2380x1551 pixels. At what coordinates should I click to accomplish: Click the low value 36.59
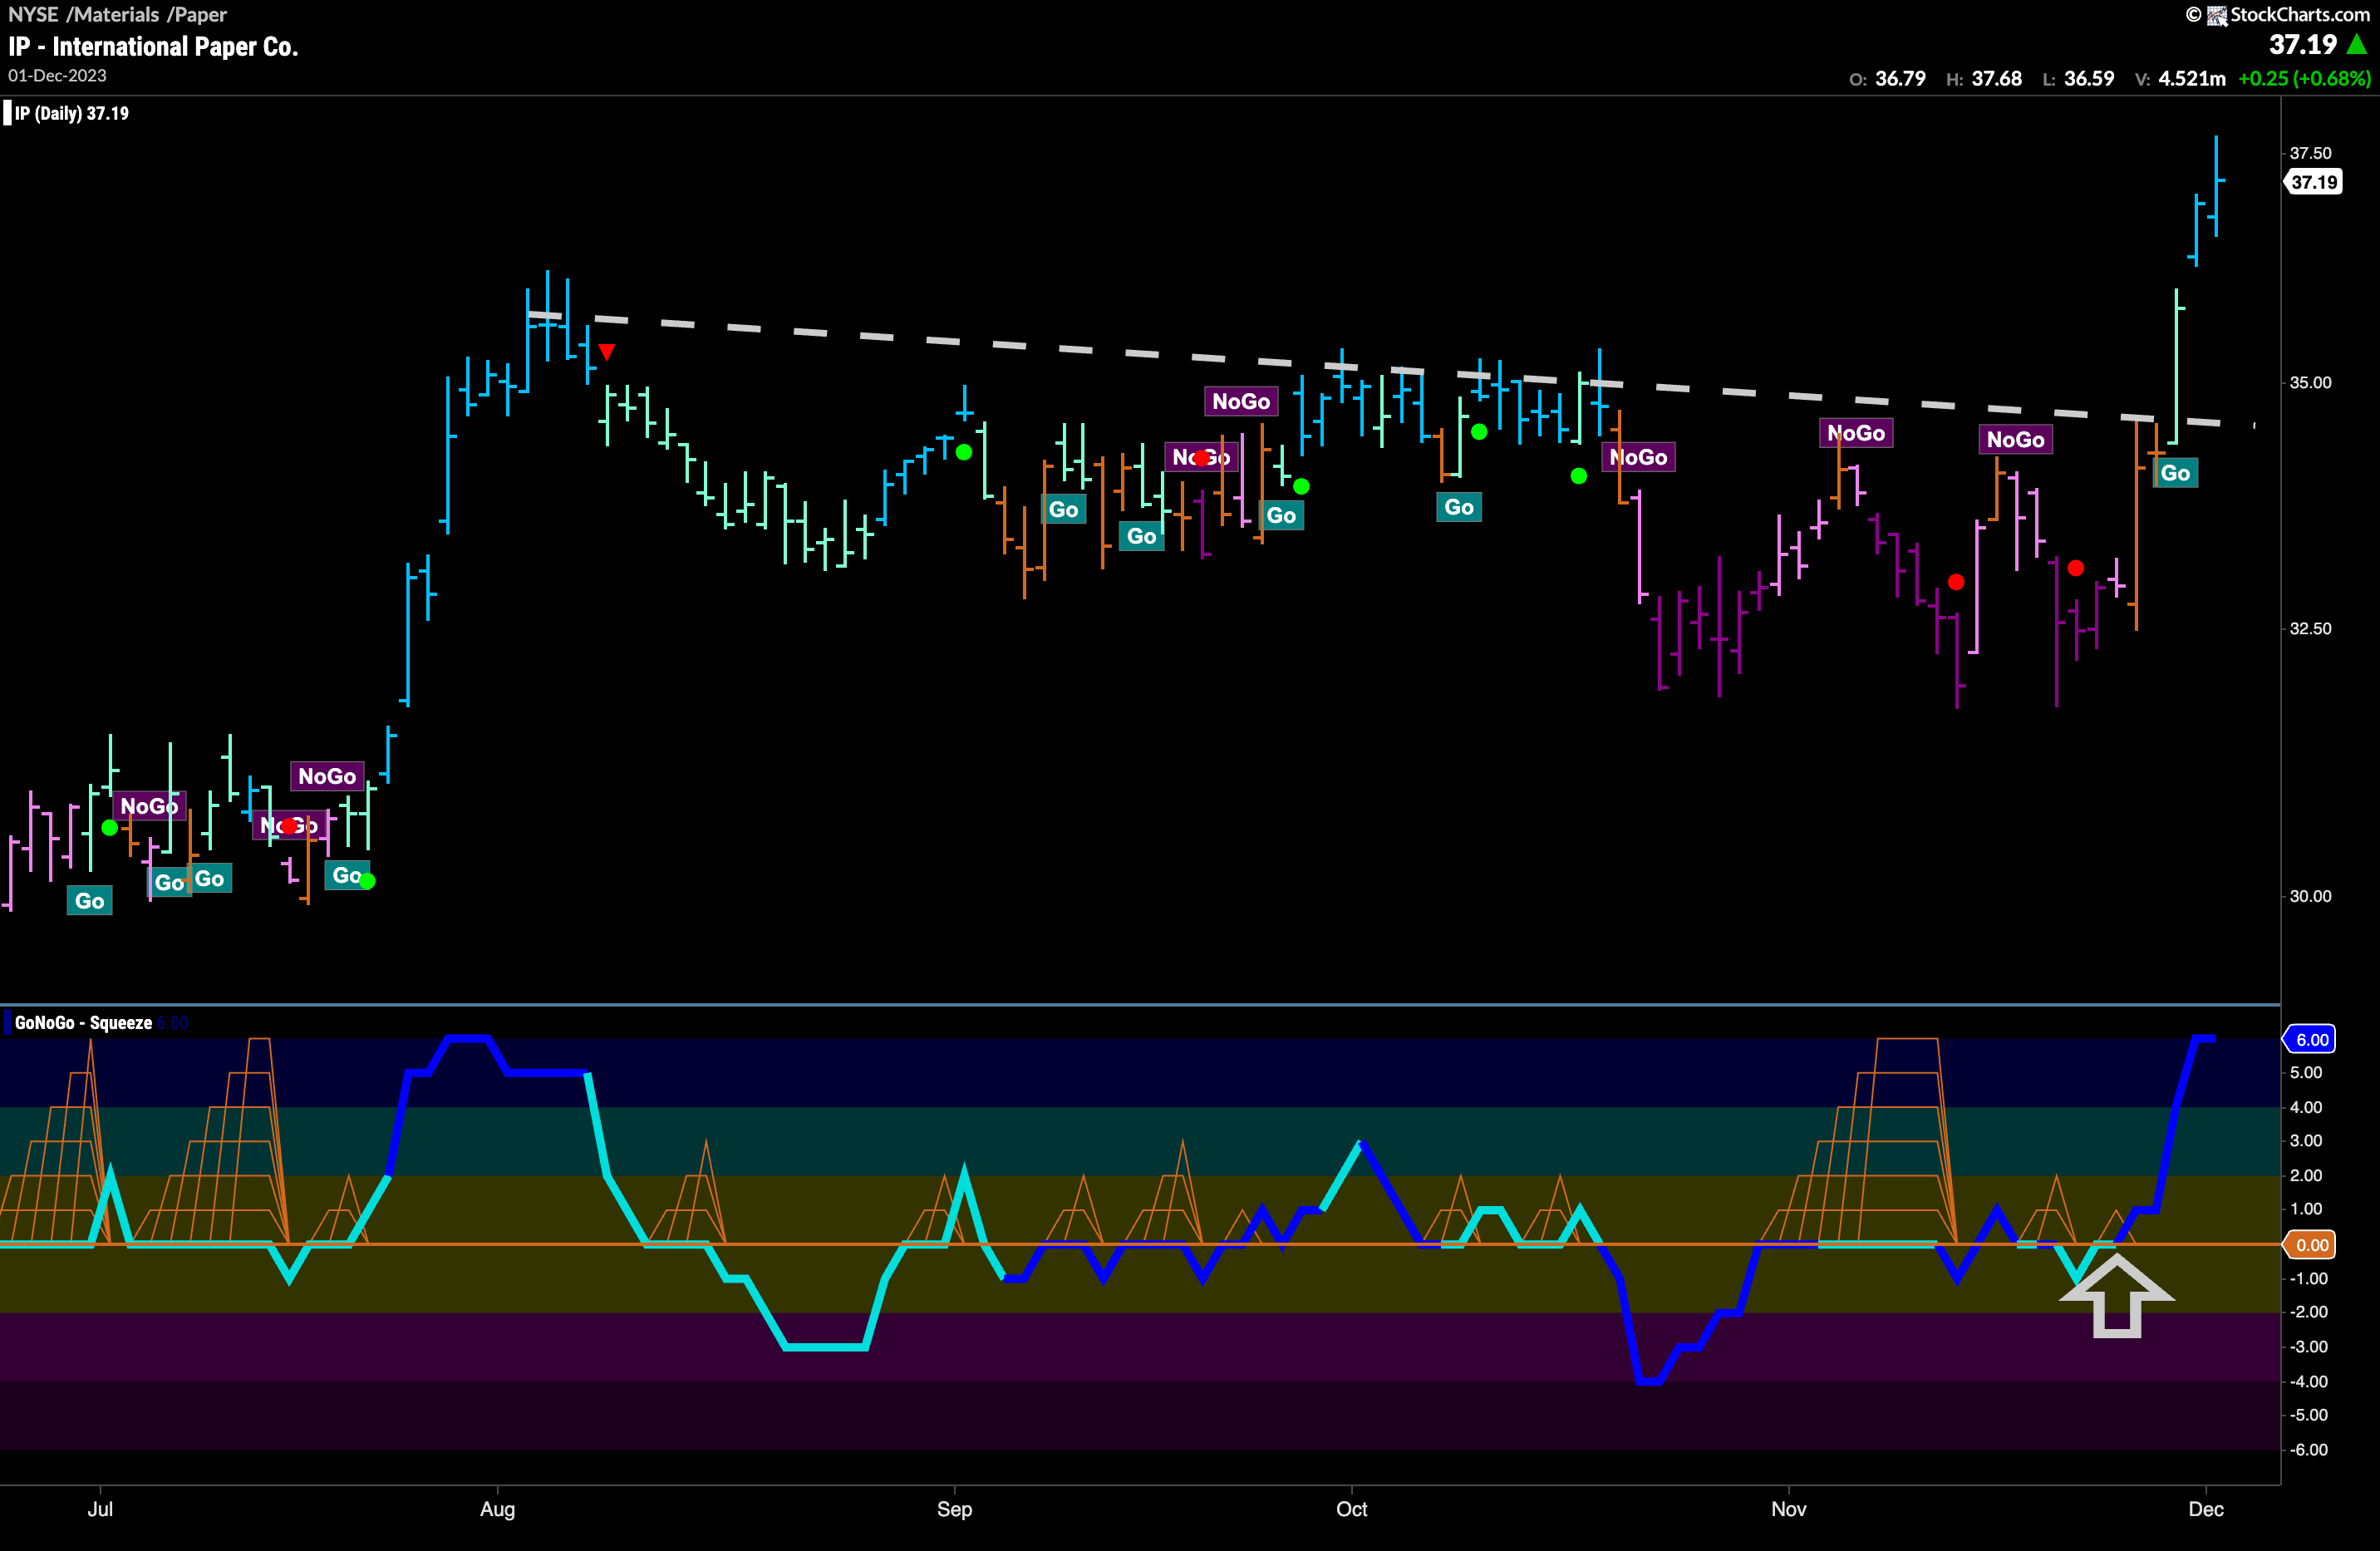(2089, 79)
